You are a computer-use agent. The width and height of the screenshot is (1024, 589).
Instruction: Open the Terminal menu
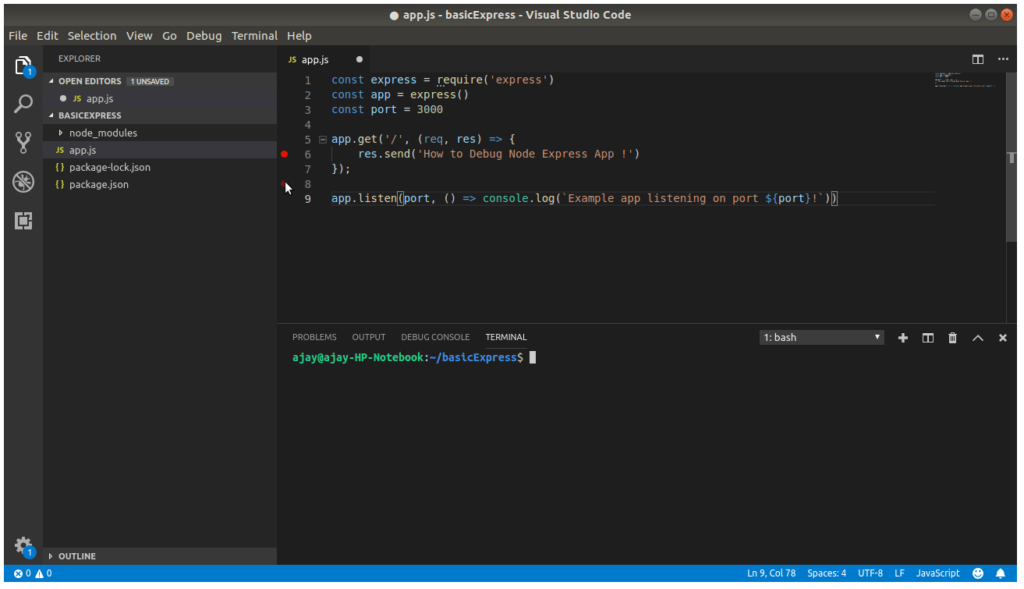254,36
